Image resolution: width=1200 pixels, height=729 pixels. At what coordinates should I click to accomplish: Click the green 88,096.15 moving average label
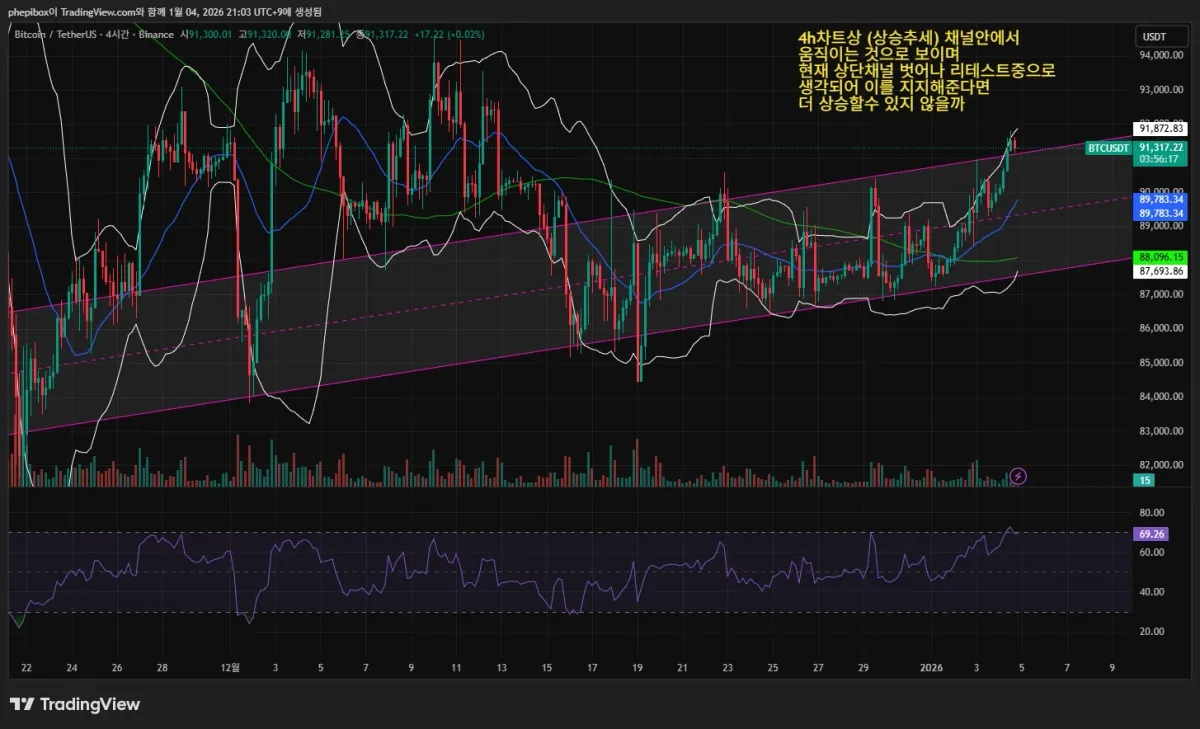click(x=1160, y=256)
